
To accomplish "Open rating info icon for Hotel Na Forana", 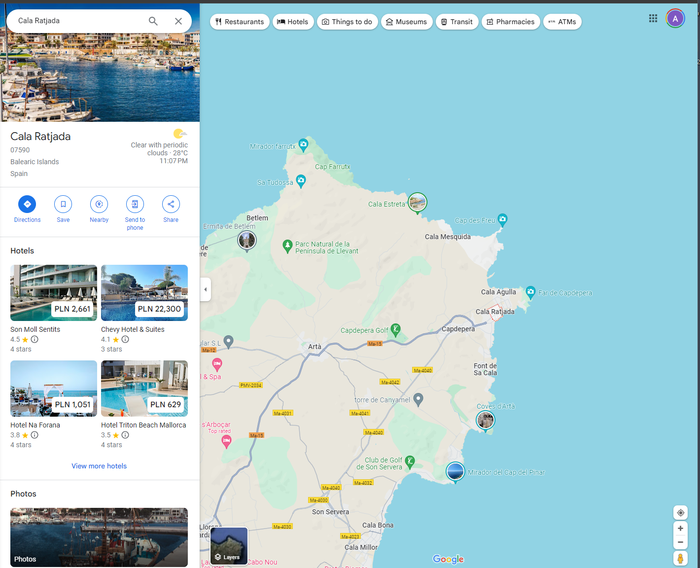I will click(34, 435).
